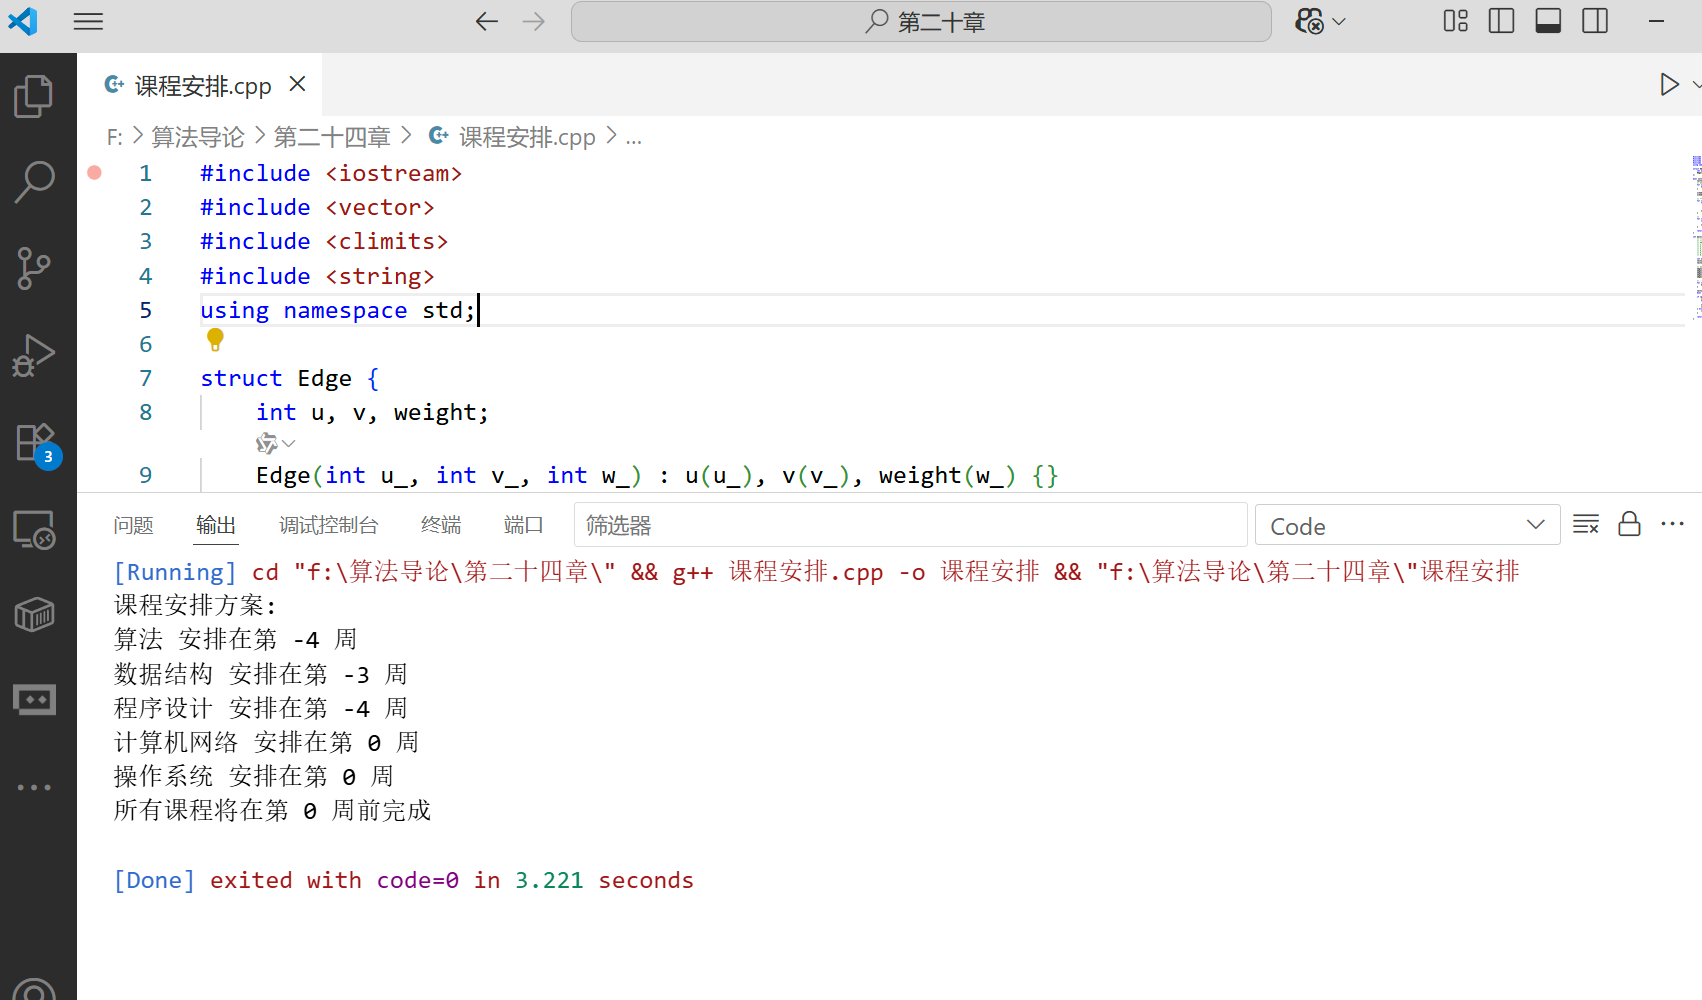Image resolution: width=1702 pixels, height=1000 pixels.
Task: Click the [Running] command output line
Action: [816, 571]
